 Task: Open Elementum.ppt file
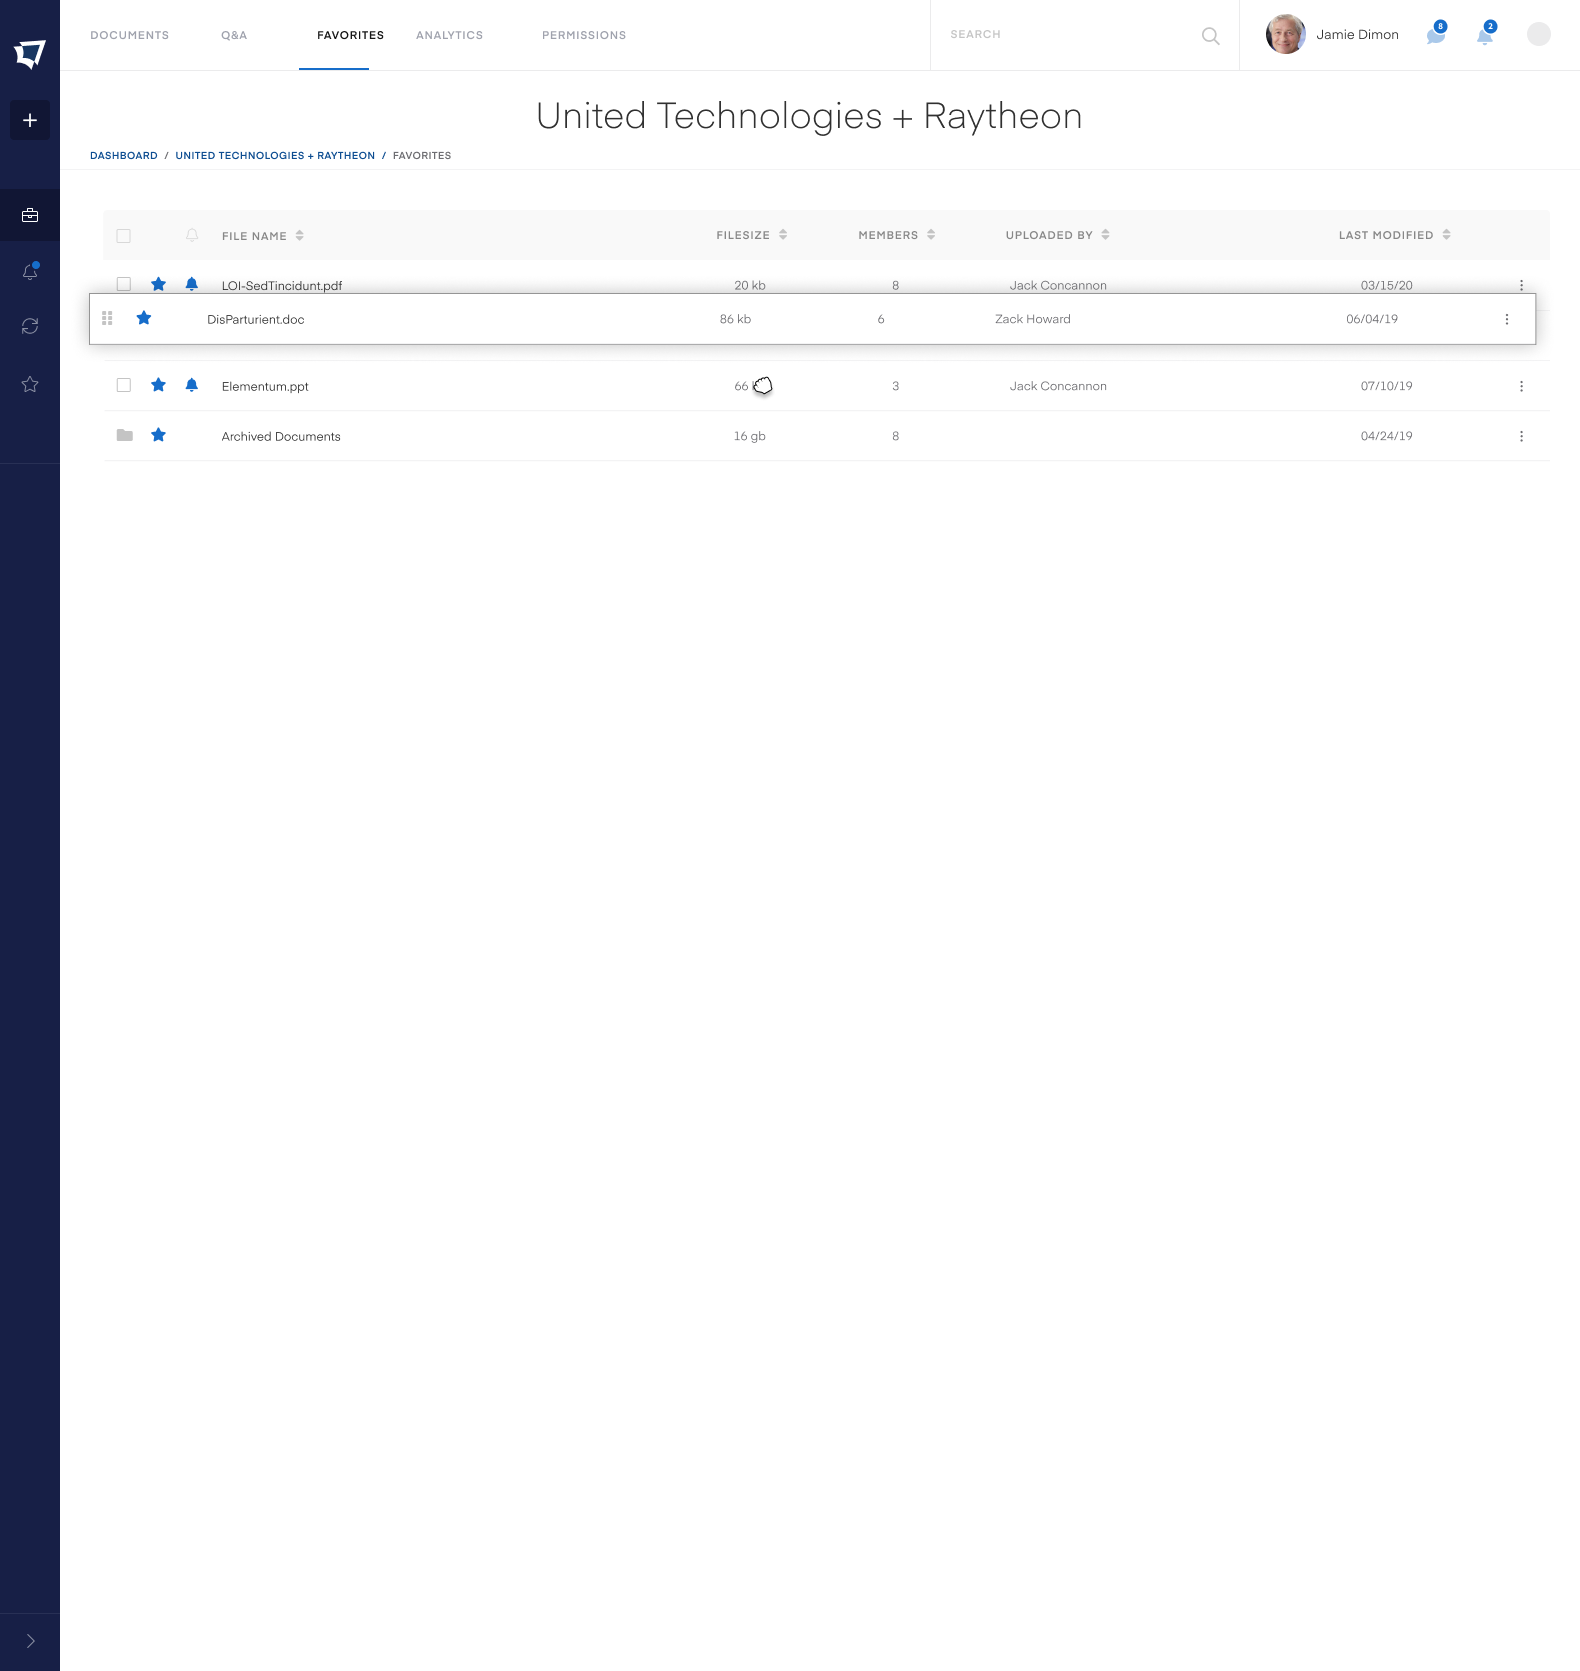click(x=265, y=387)
